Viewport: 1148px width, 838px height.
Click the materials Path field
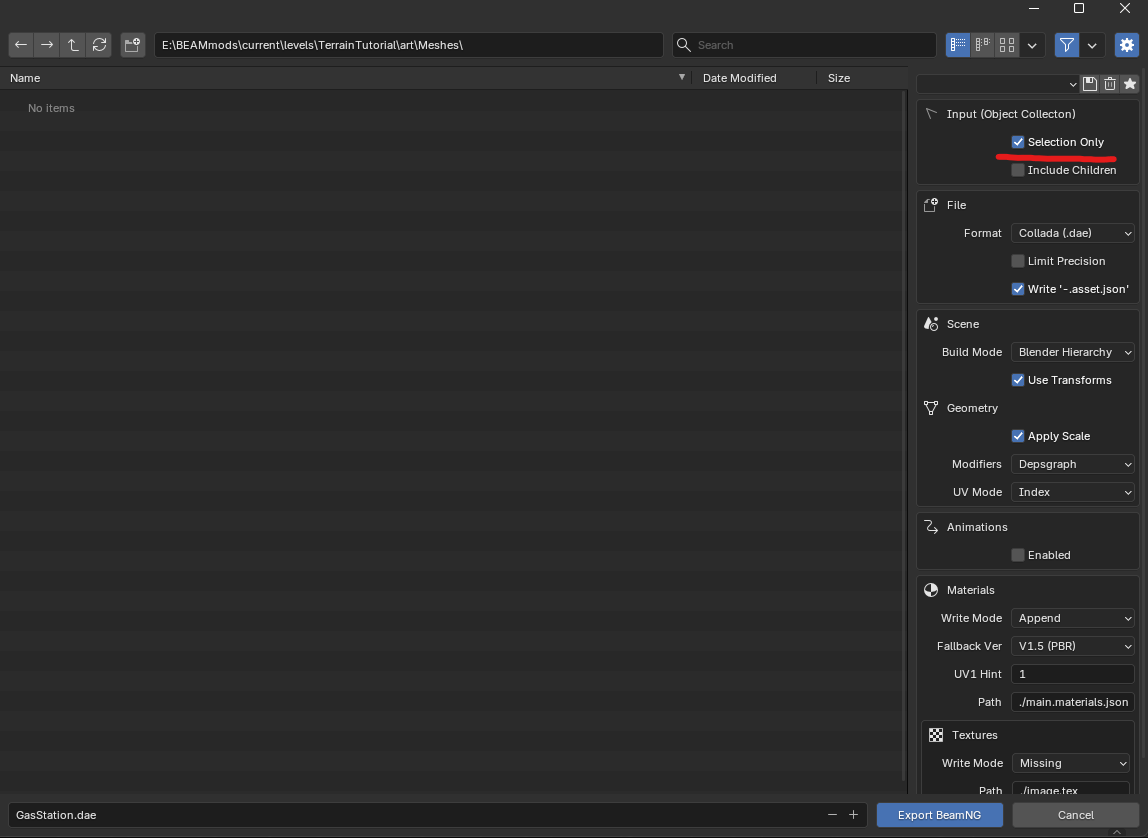tap(1073, 702)
